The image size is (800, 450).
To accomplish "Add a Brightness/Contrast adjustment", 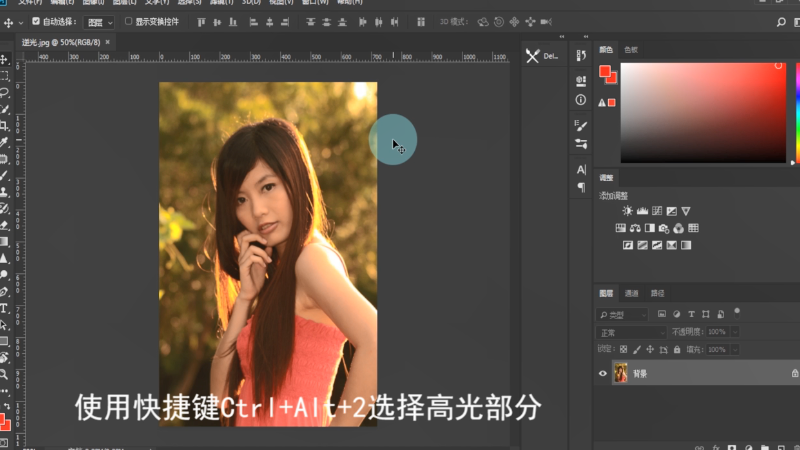I will tap(628, 211).
